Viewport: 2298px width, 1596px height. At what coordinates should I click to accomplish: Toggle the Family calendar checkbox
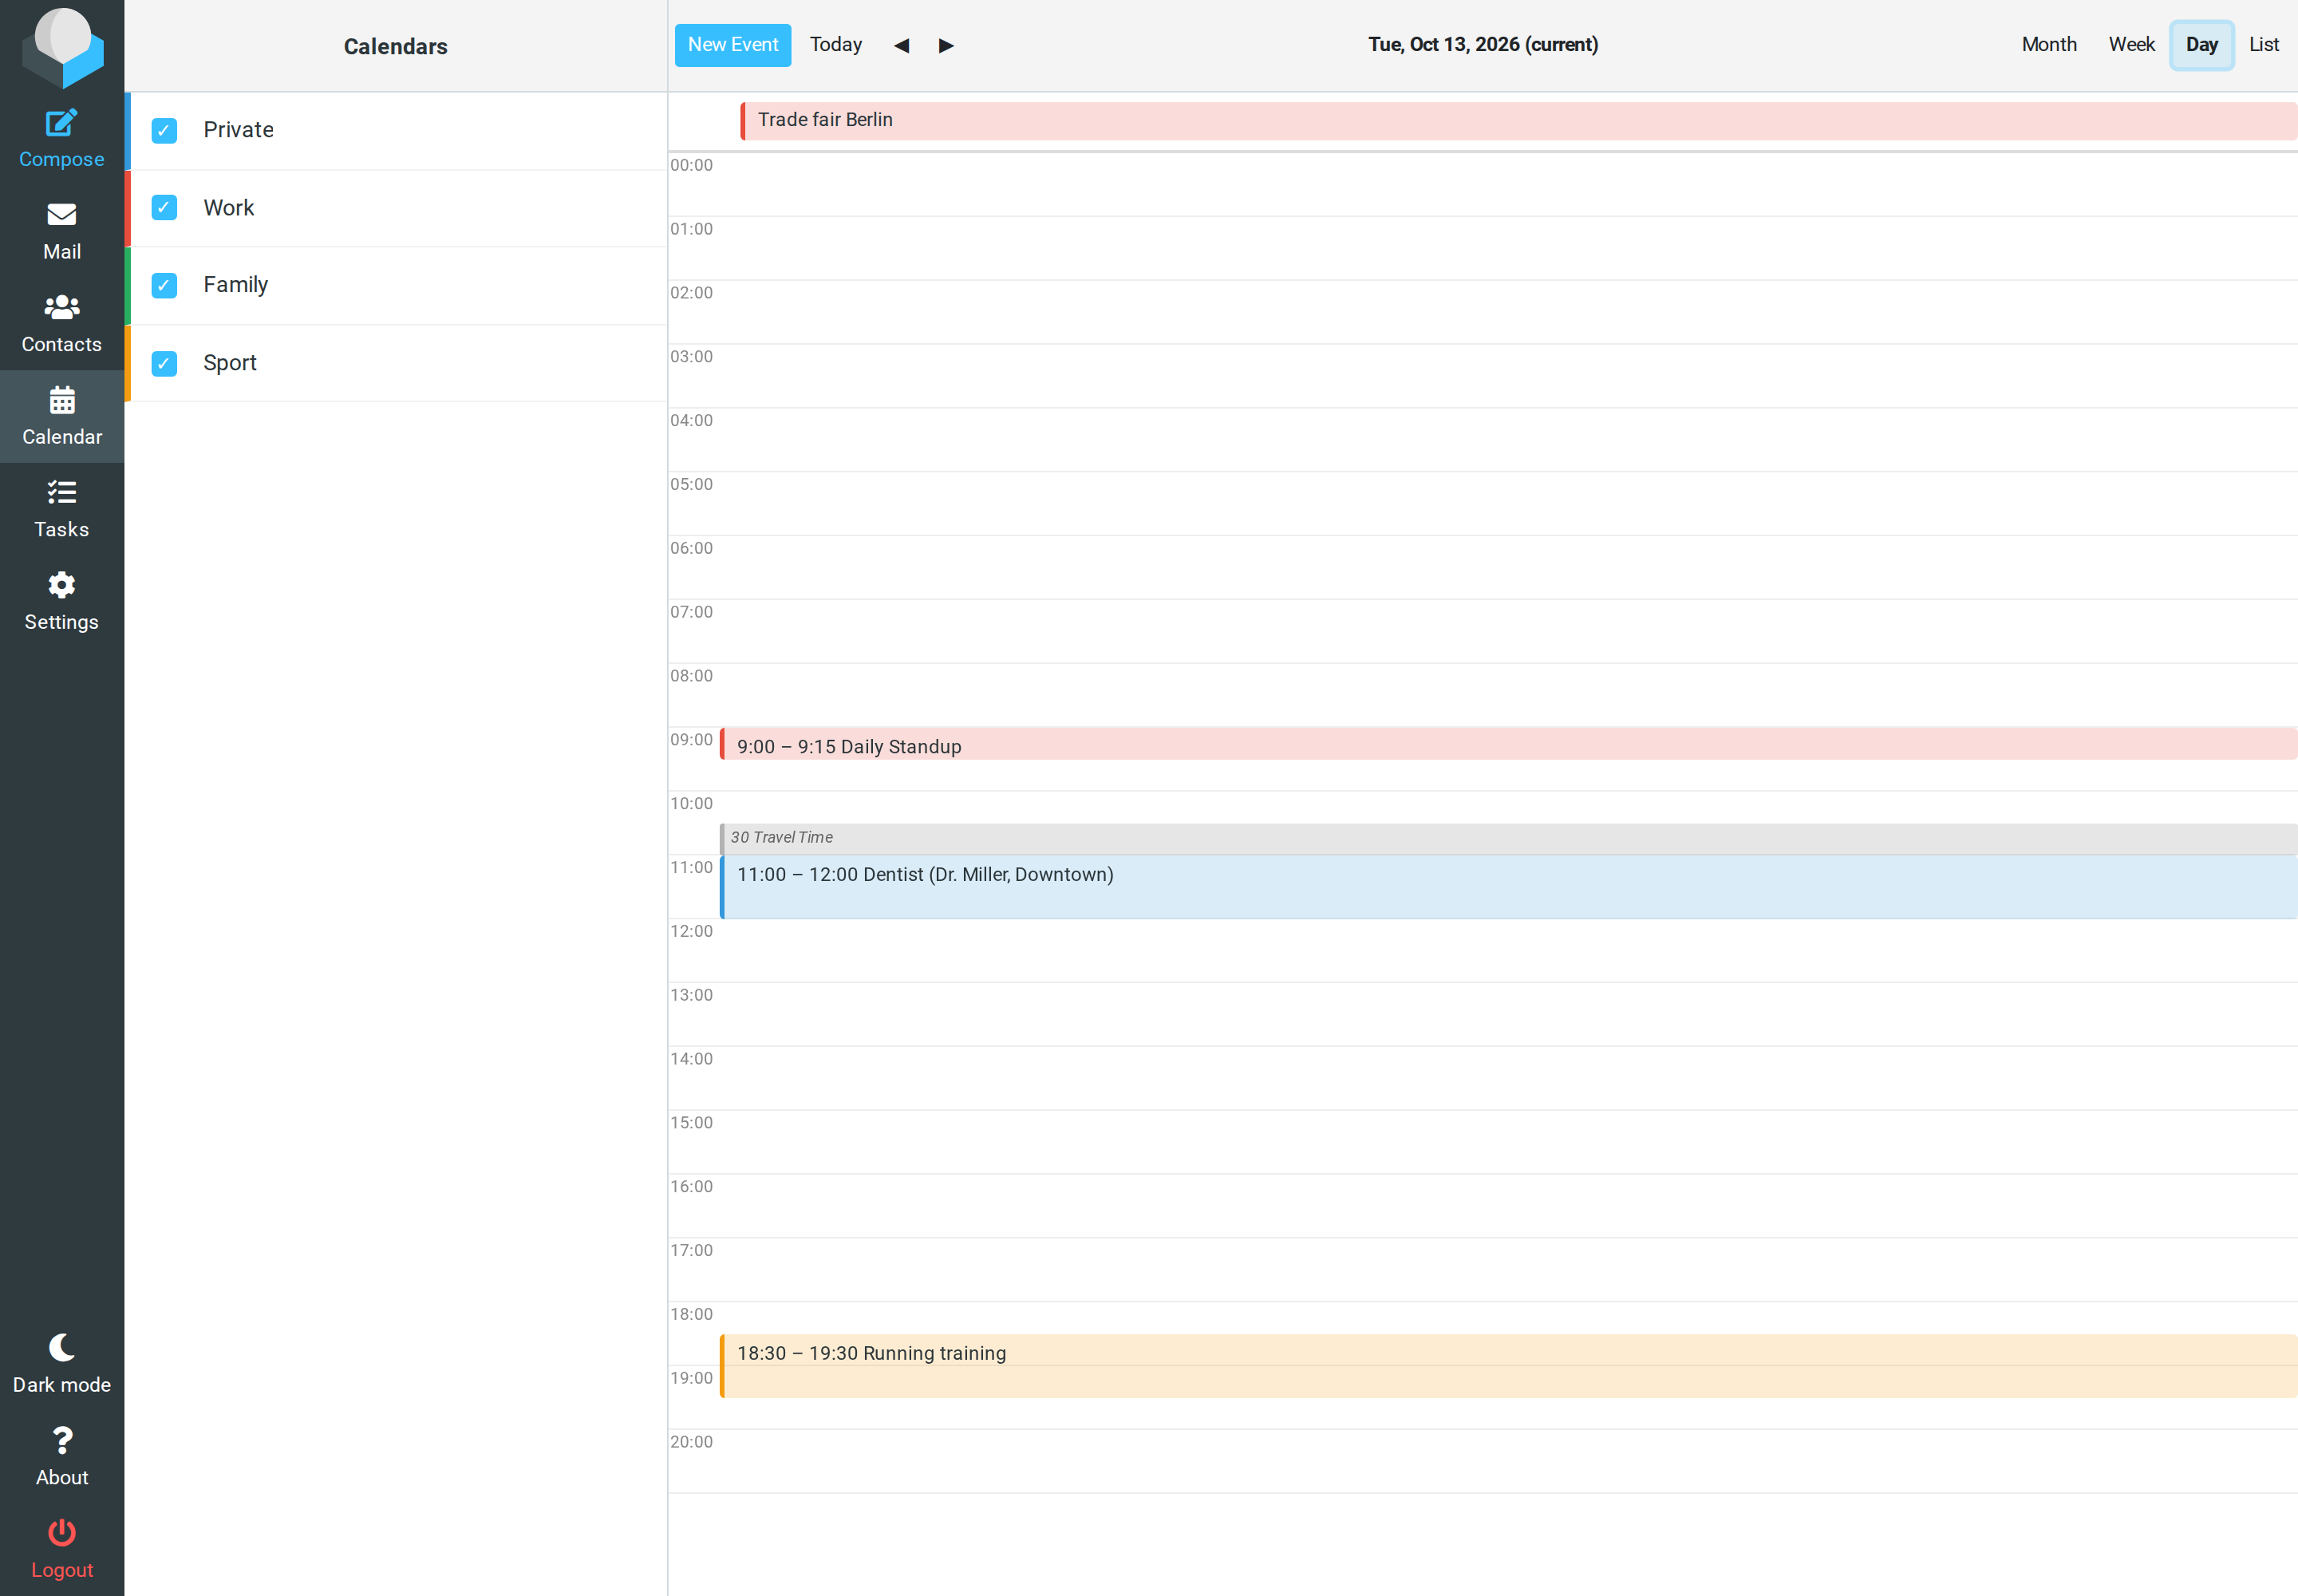click(164, 285)
